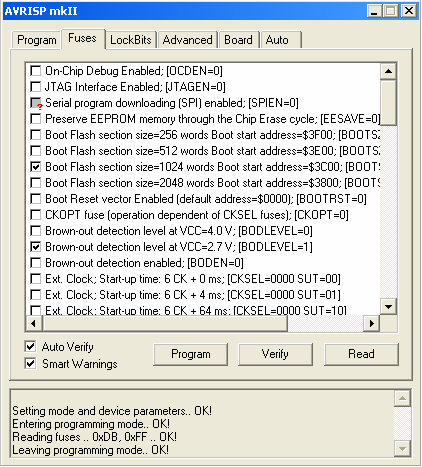Click the log pane scroll-up arrow
The width and height of the screenshot is (422, 467).
[x=402, y=398]
